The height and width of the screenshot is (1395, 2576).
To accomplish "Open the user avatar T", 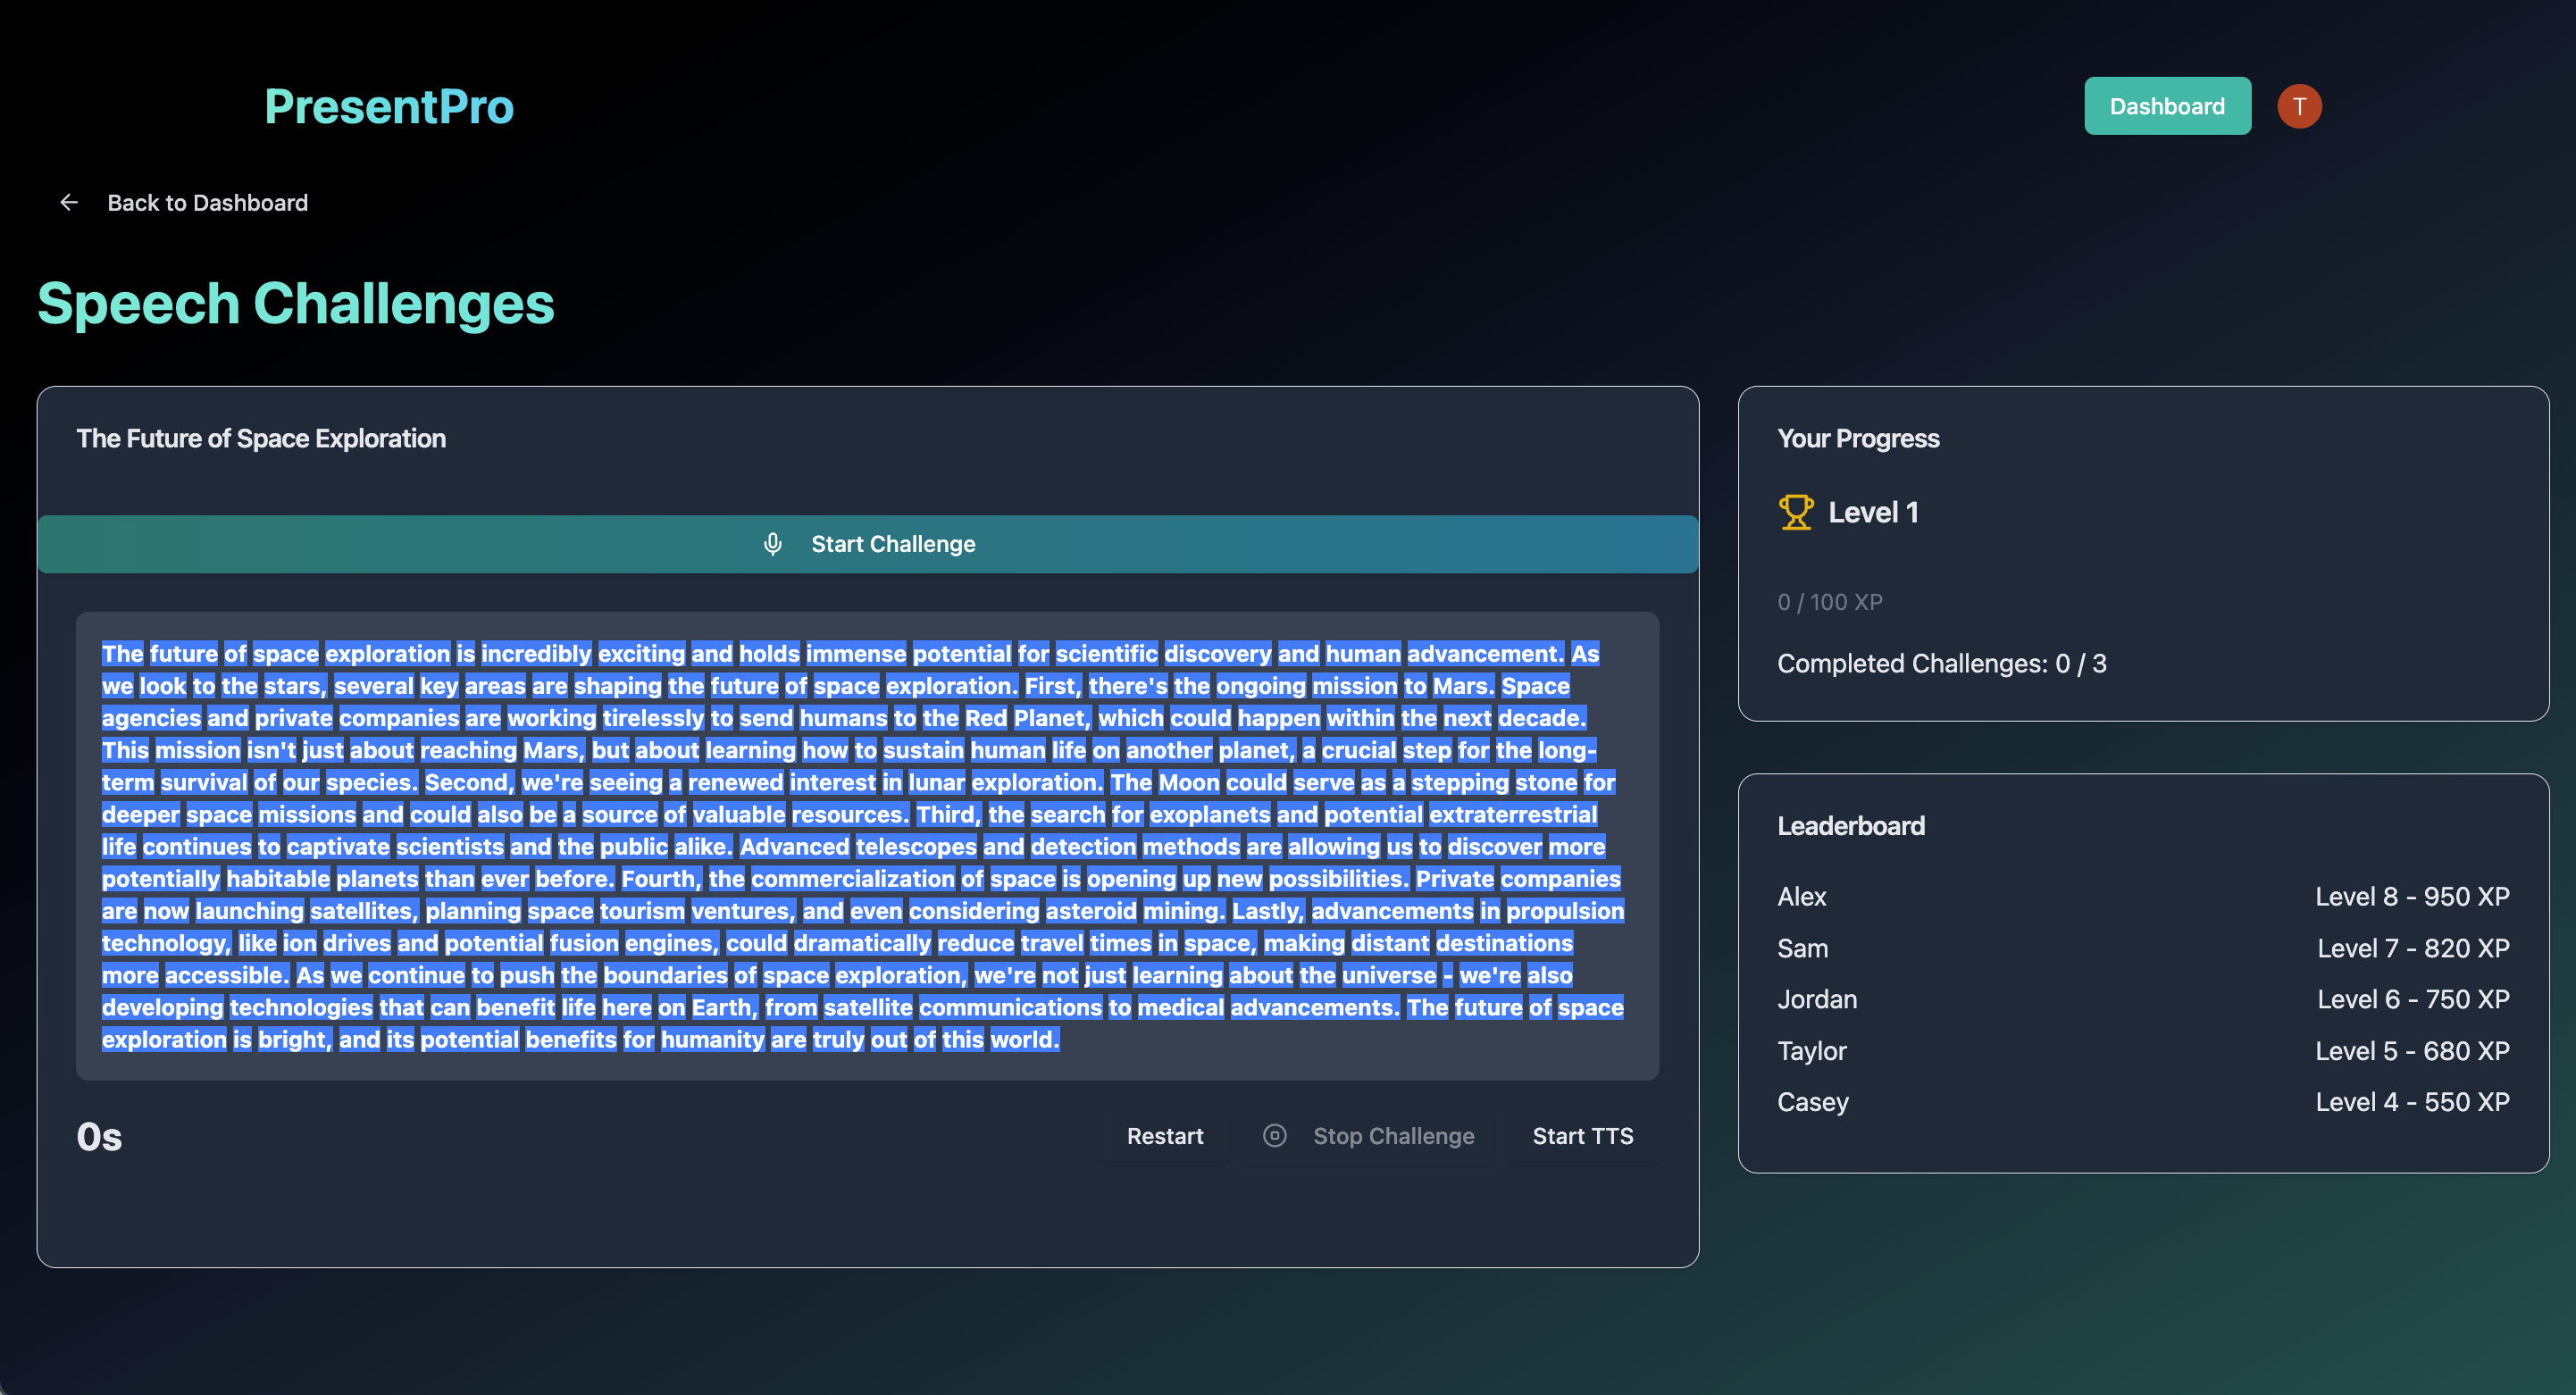I will (x=2299, y=106).
